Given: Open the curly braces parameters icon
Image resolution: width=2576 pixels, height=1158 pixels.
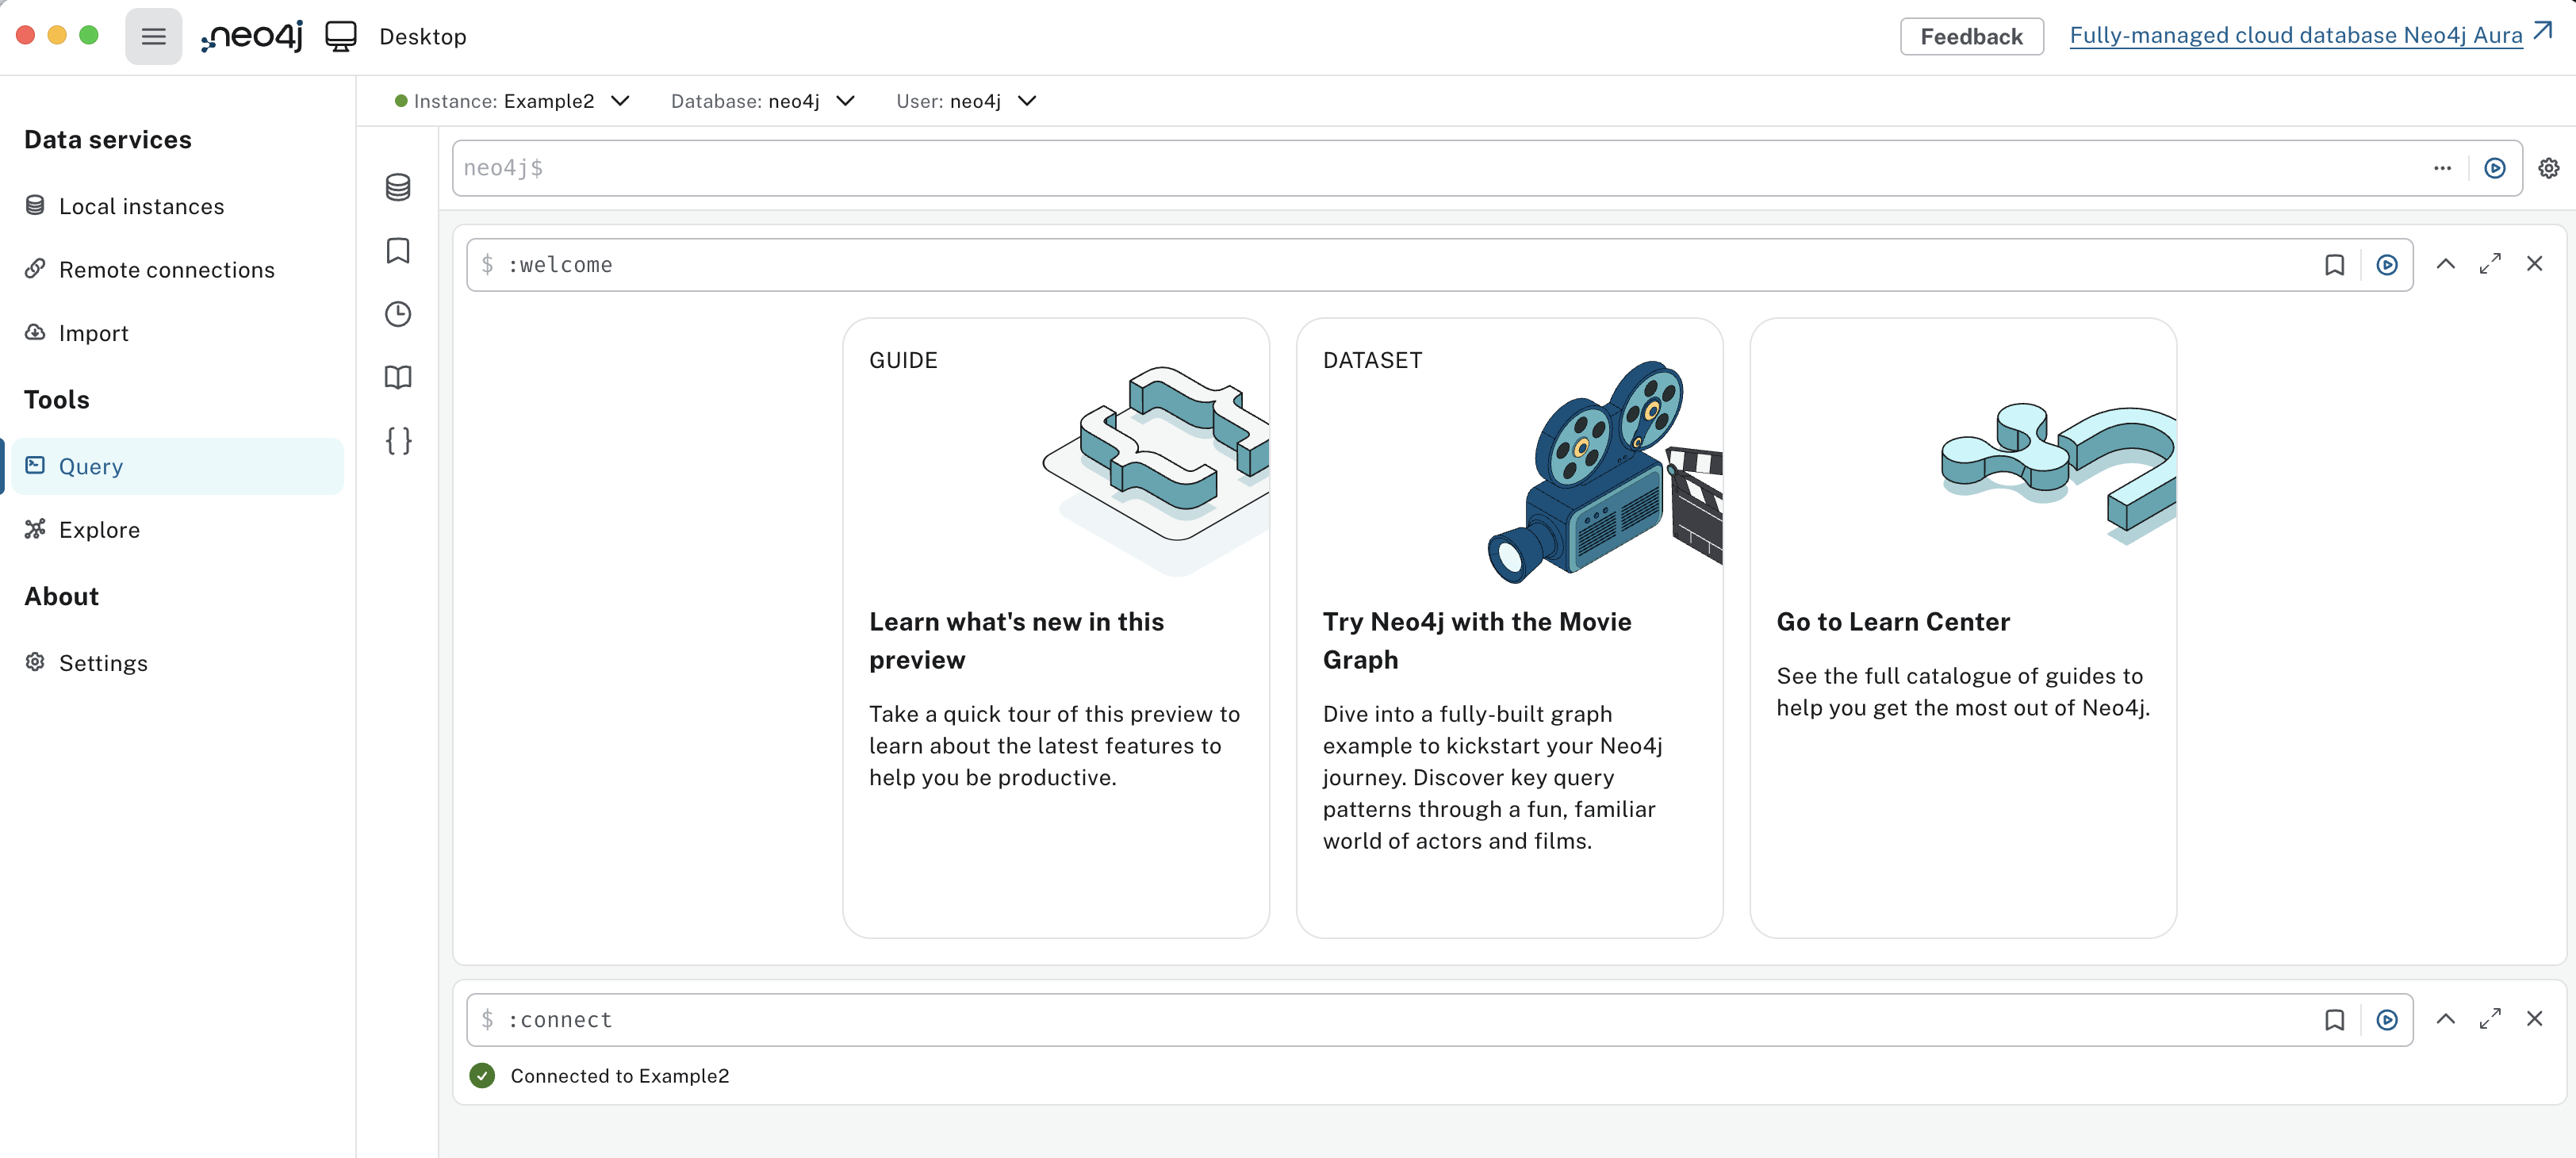Looking at the screenshot, I should pyautogui.click(x=398, y=441).
